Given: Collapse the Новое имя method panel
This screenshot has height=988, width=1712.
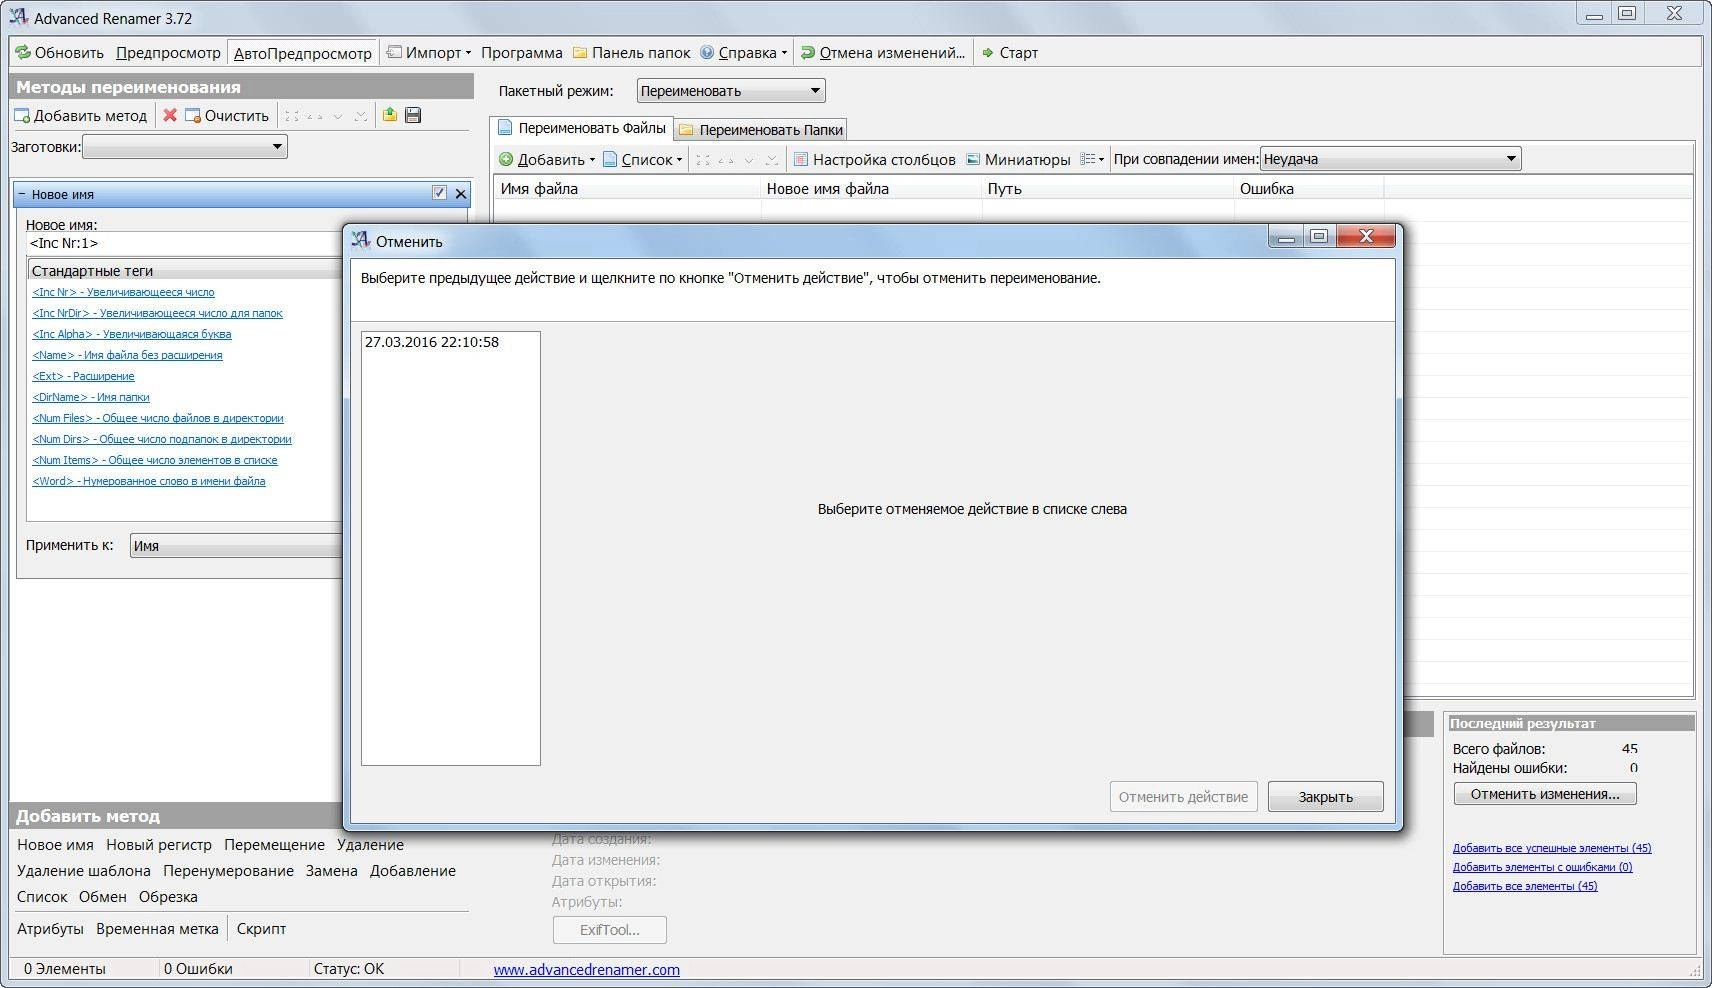Looking at the screenshot, I should click(x=22, y=194).
